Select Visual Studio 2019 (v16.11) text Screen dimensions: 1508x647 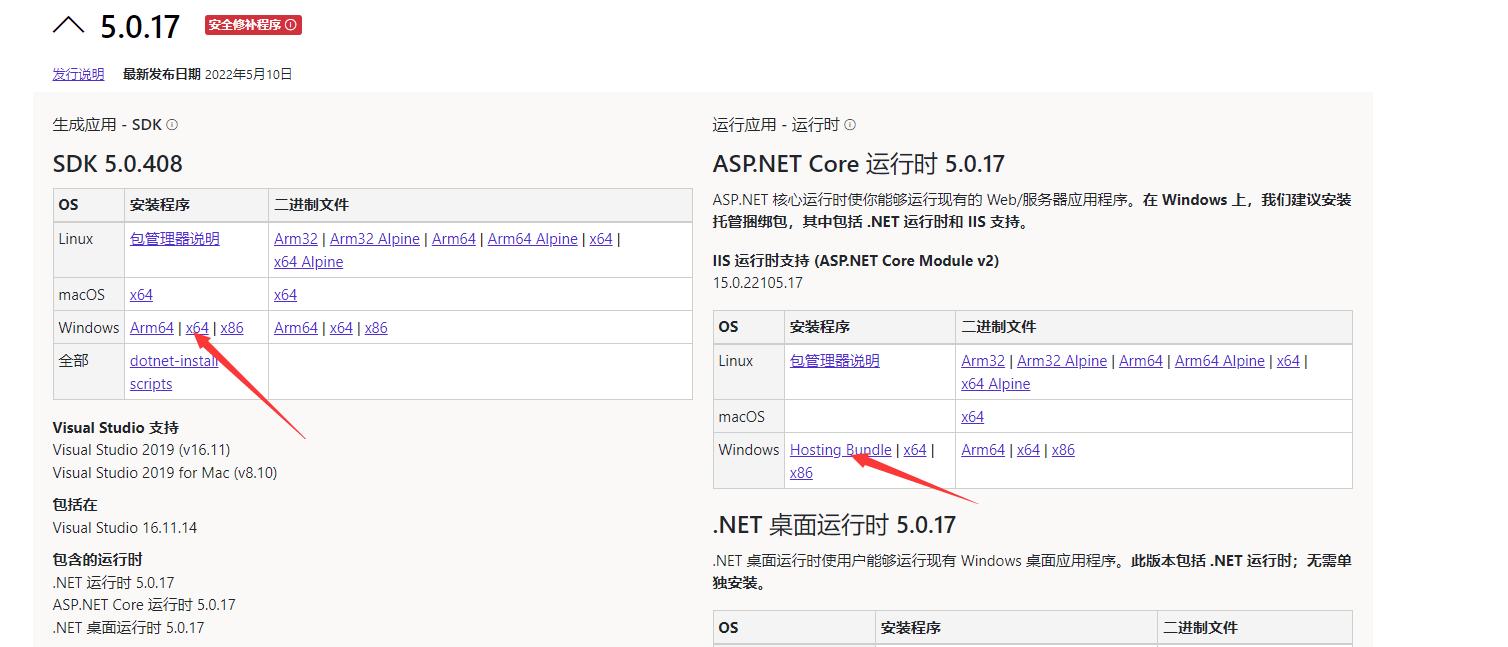click(141, 450)
